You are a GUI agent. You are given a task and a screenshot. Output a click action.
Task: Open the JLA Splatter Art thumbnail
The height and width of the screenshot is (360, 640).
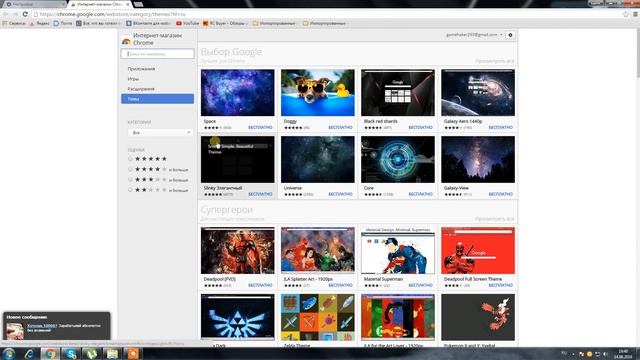tap(318, 251)
